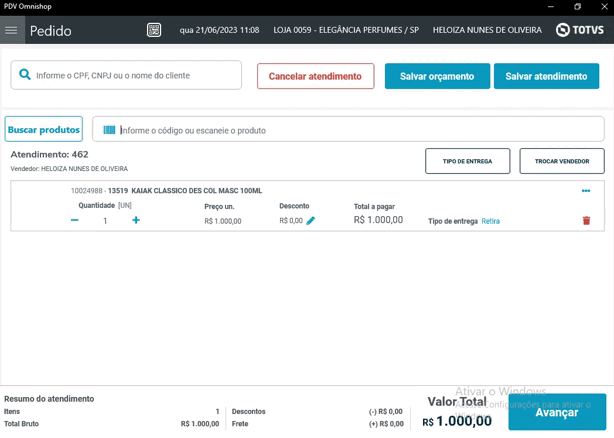Close the PDV Omnishop window
614x438 pixels.
pyautogui.click(x=604, y=7)
